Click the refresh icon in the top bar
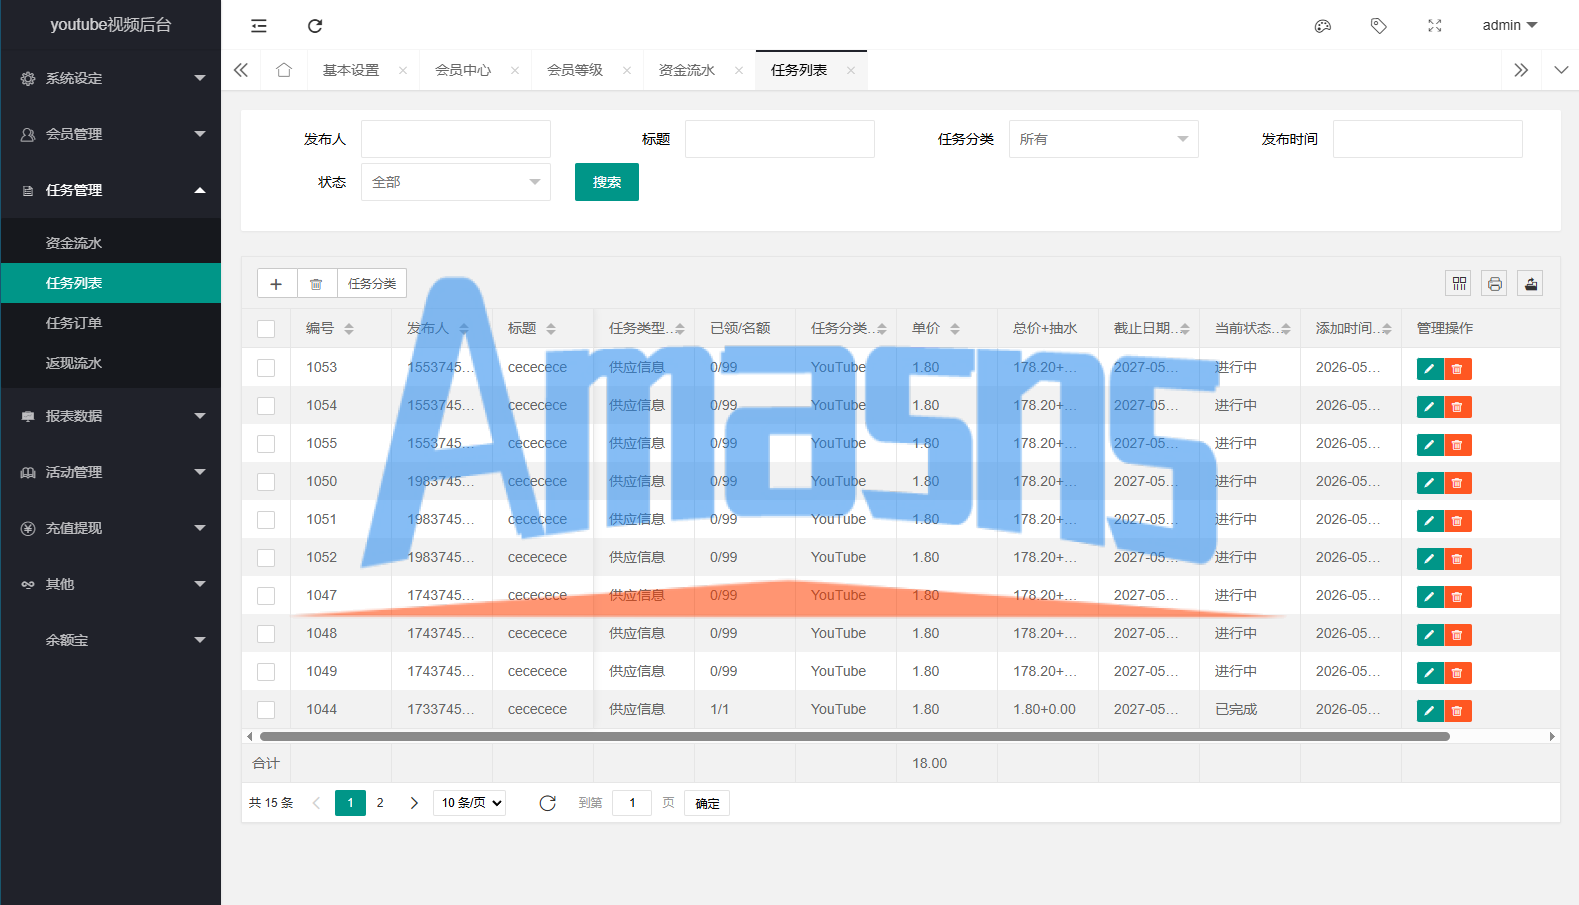 [315, 26]
